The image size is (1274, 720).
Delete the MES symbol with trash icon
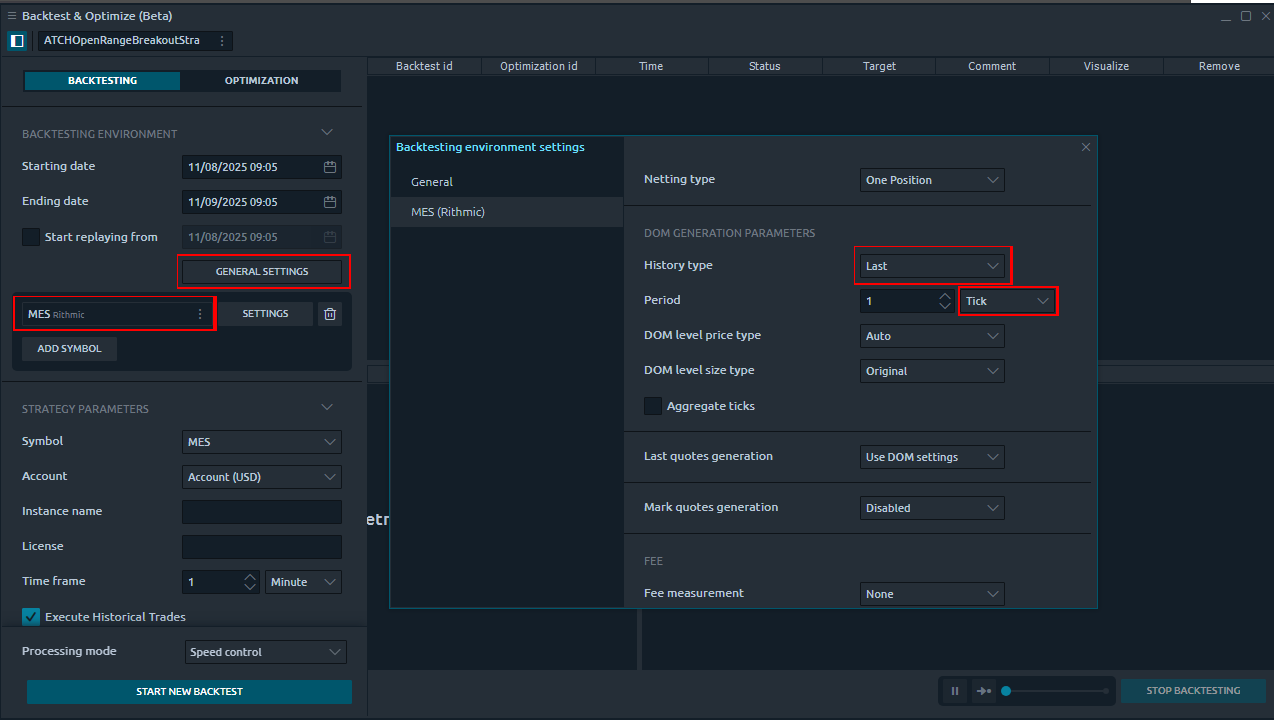point(330,314)
